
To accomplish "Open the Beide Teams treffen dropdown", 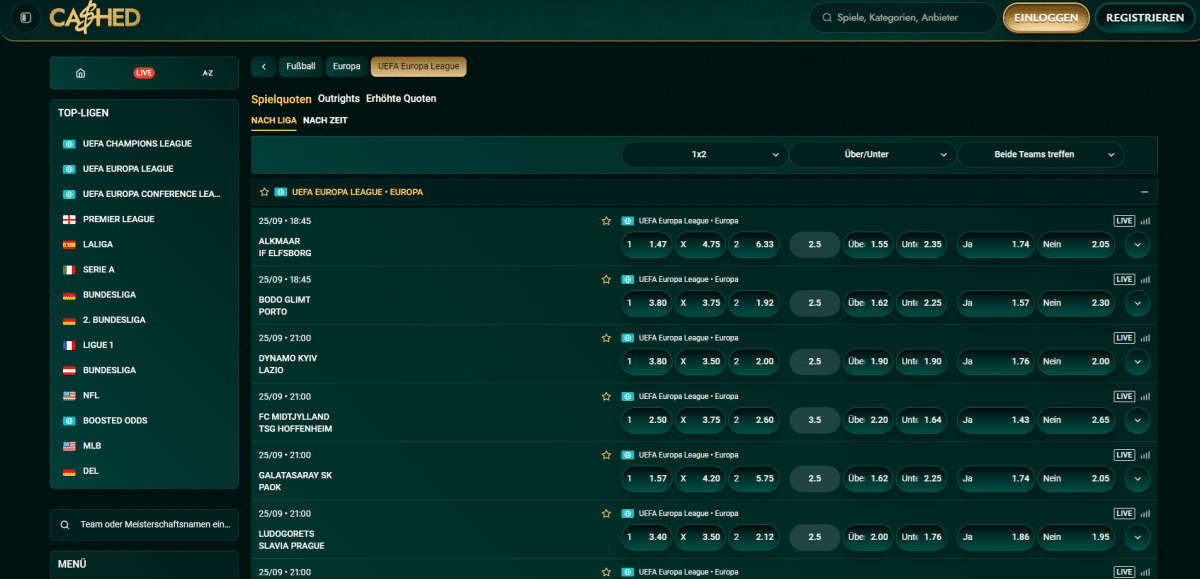I will pos(1041,155).
